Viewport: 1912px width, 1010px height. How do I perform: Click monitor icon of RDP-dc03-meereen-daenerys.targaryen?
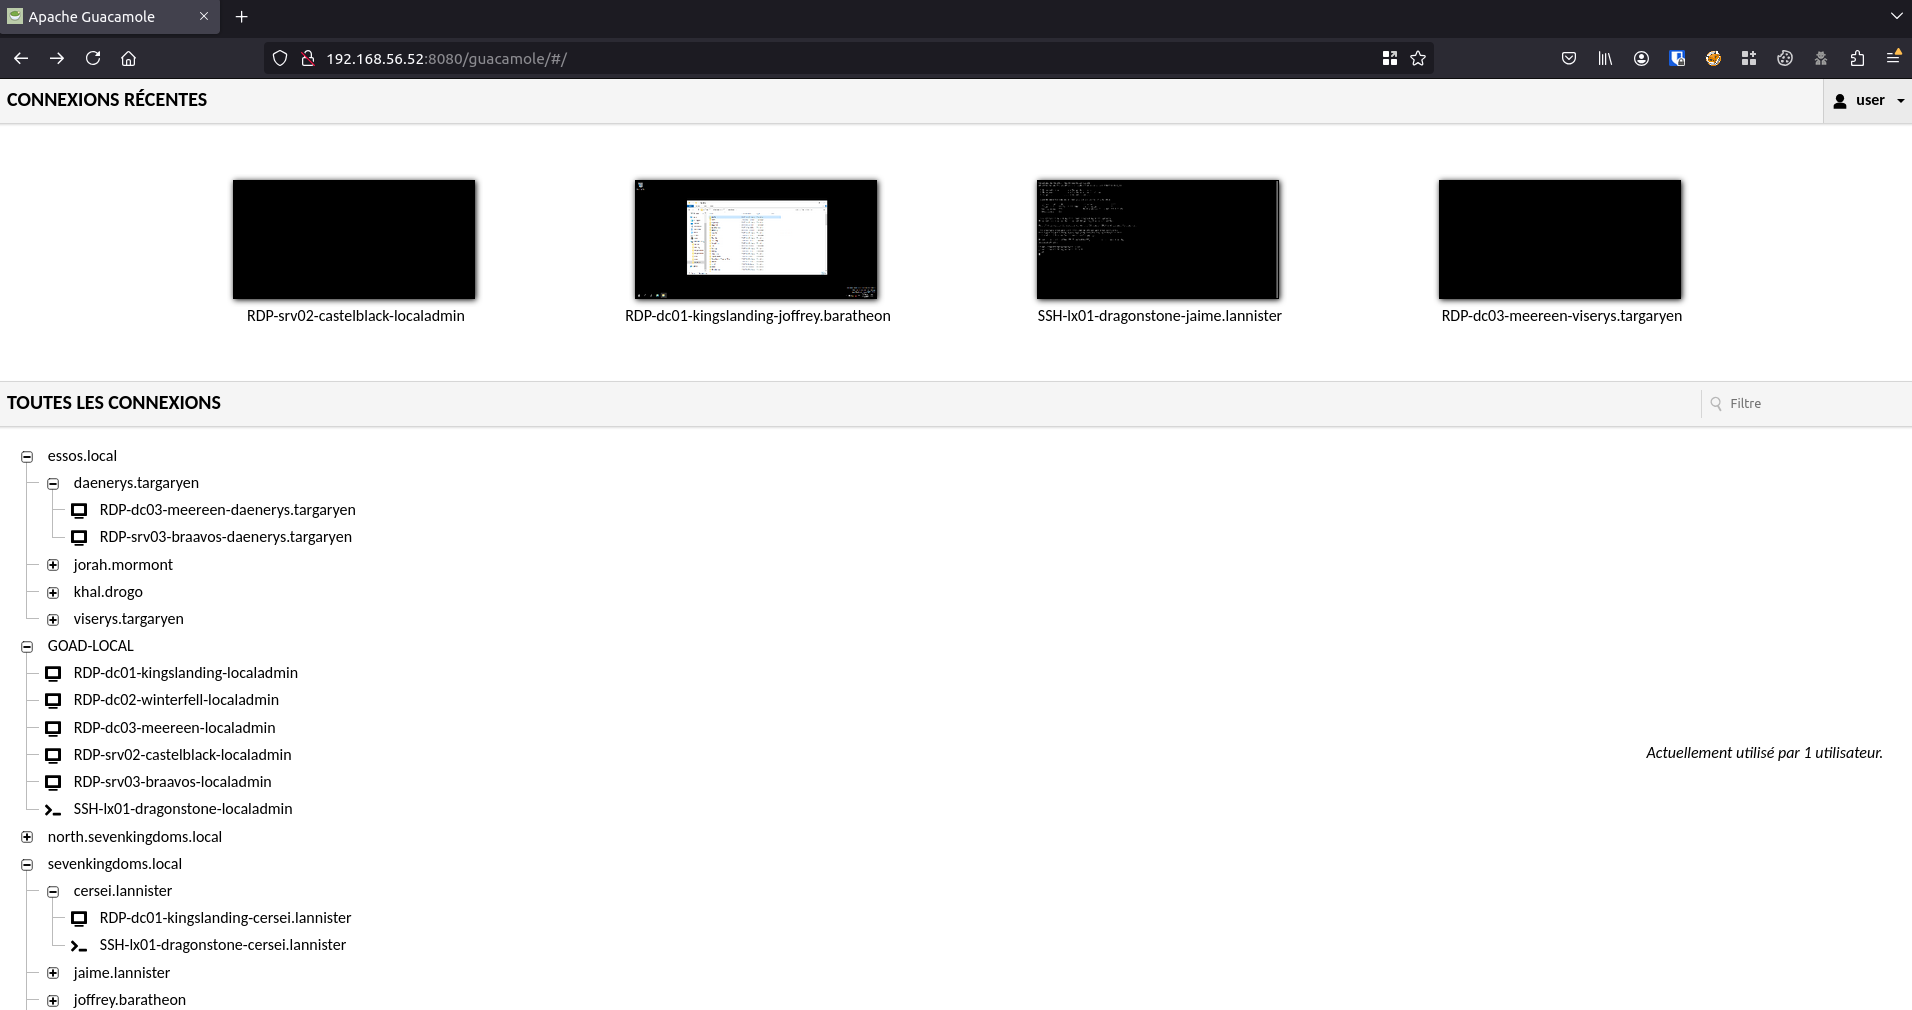coord(79,510)
